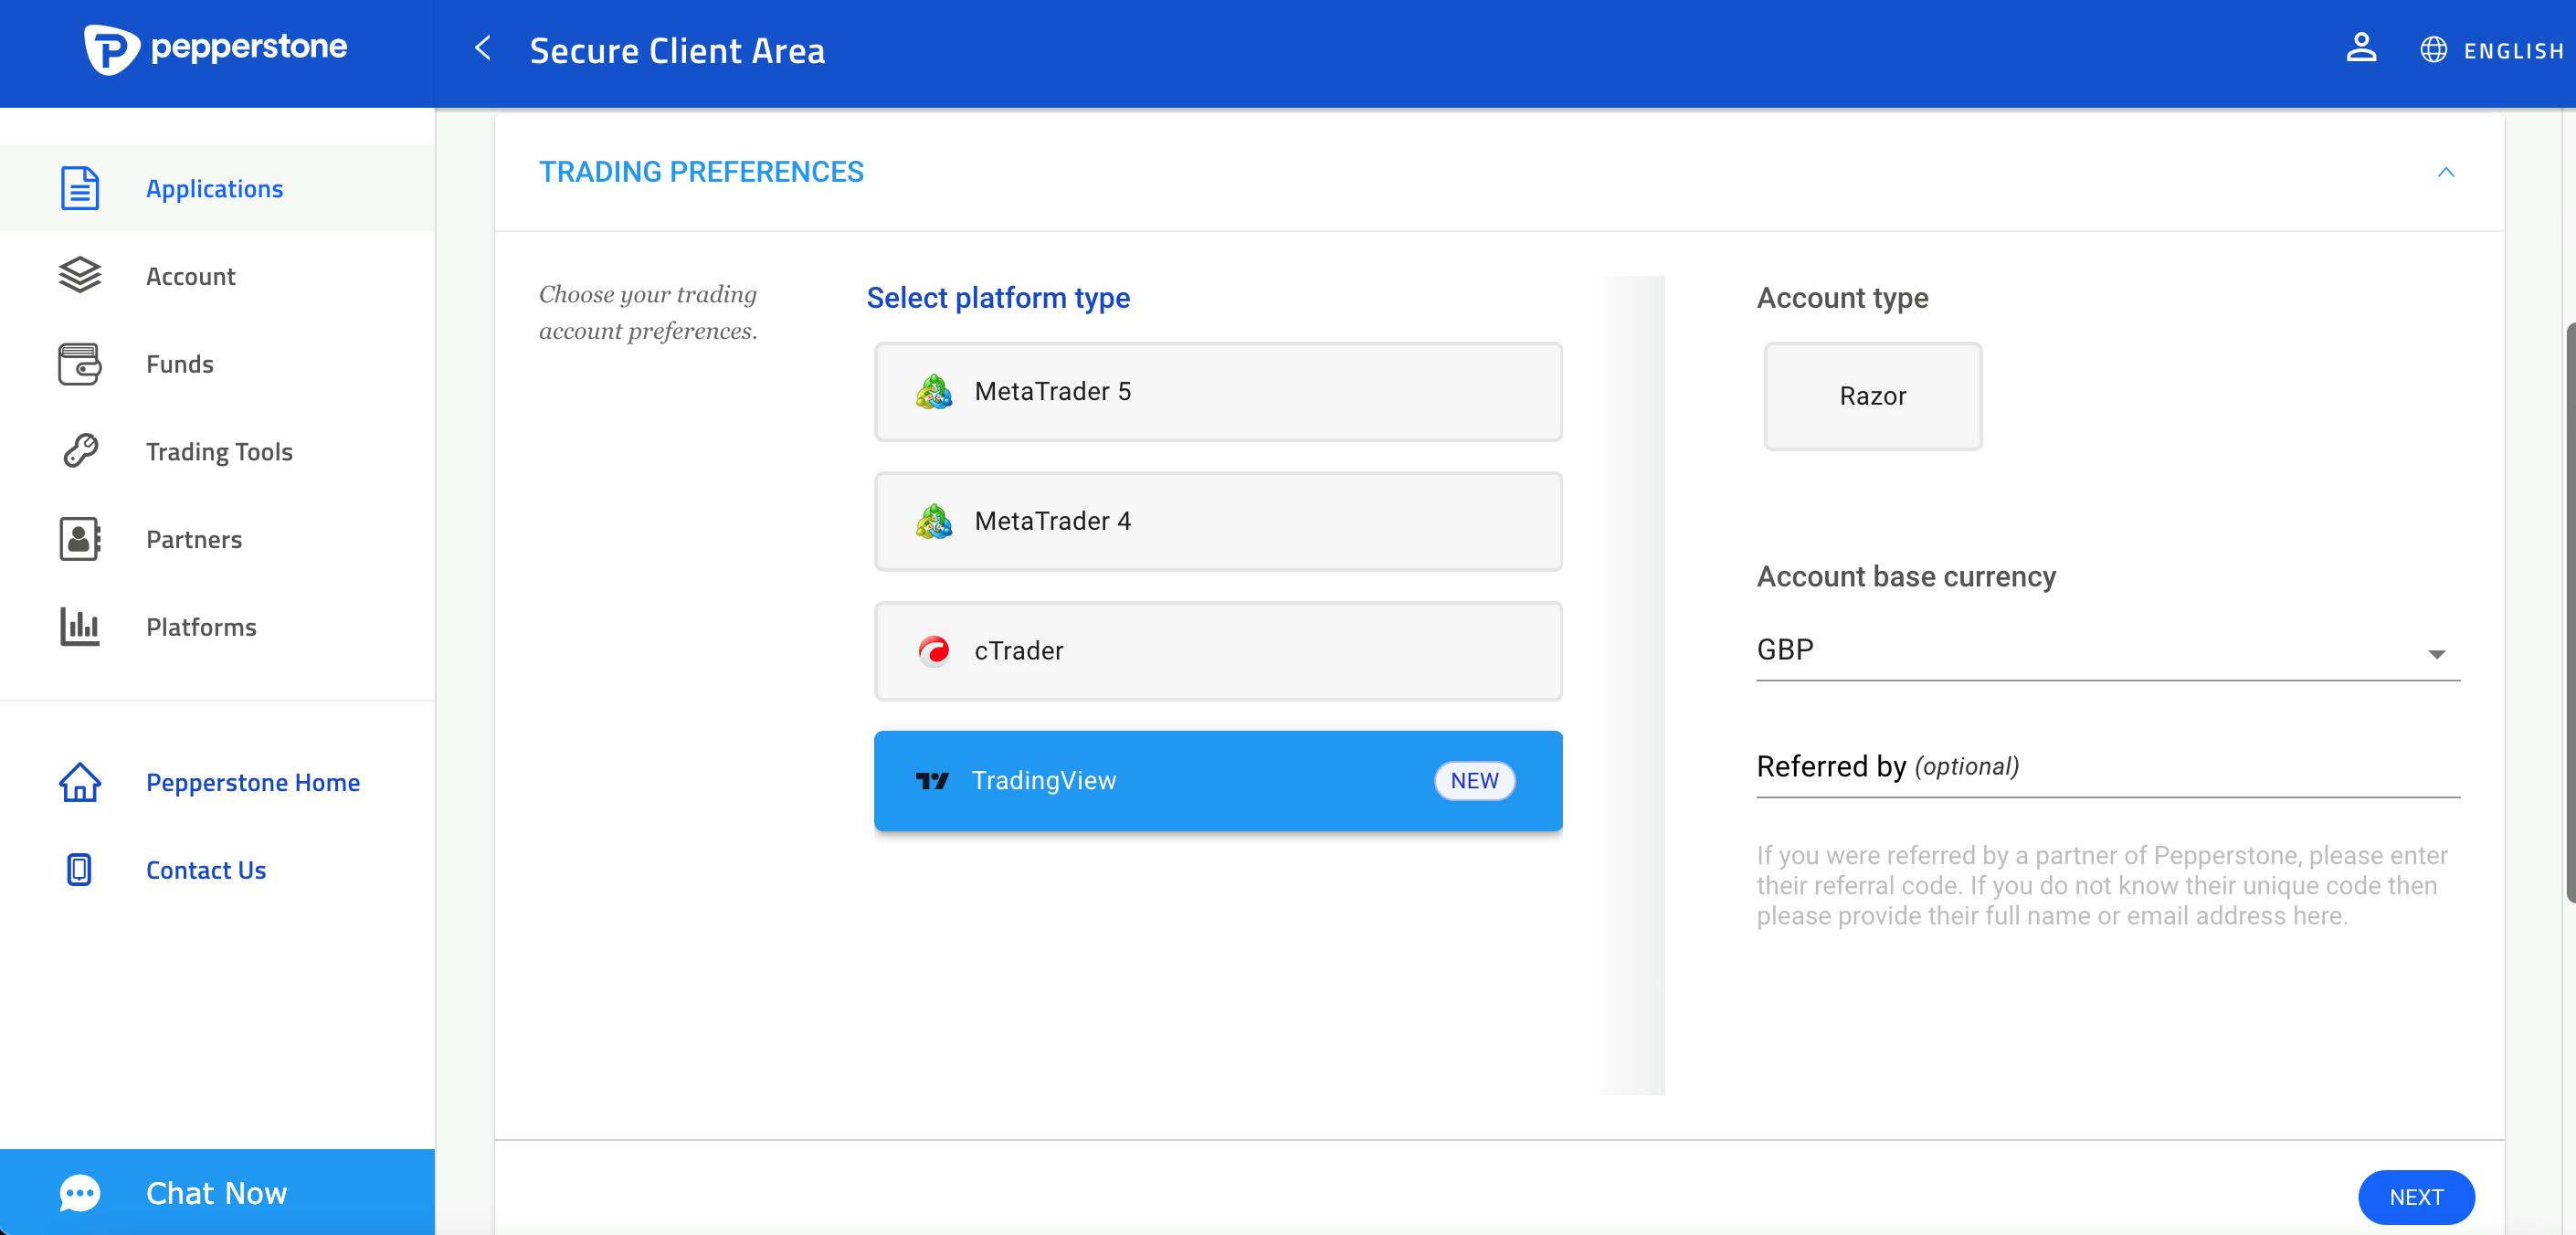The width and height of the screenshot is (2576, 1235).
Task: Click the NEXT button
Action: [x=2417, y=1196]
